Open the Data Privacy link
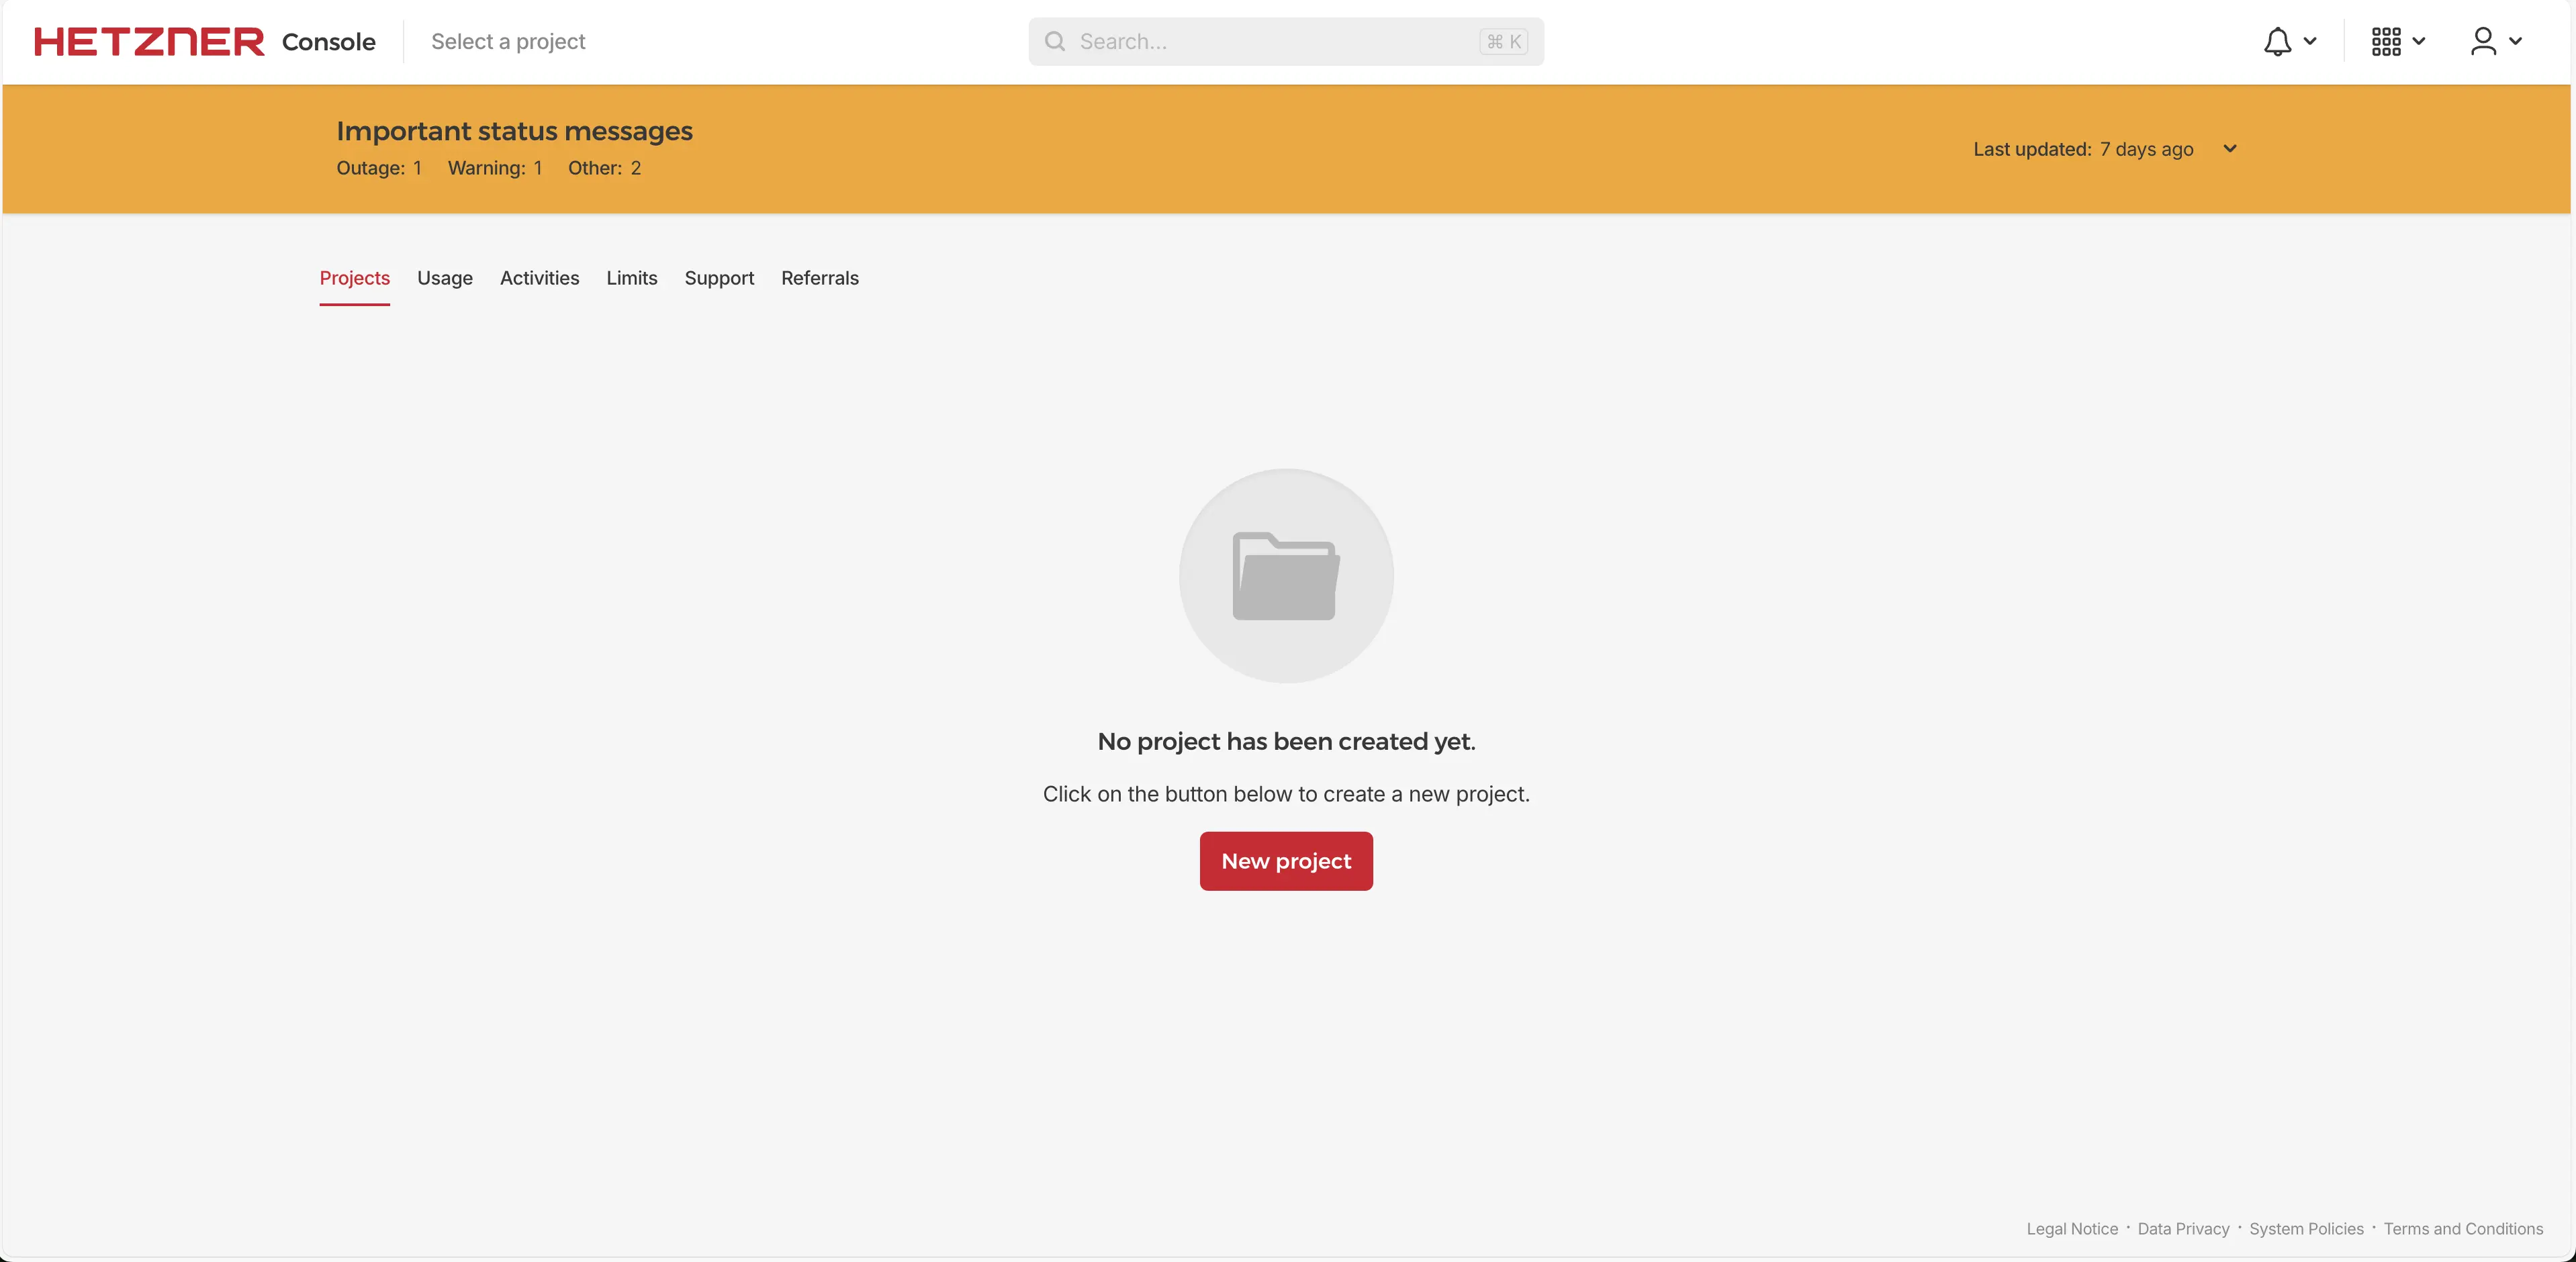 tap(2183, 1229)
